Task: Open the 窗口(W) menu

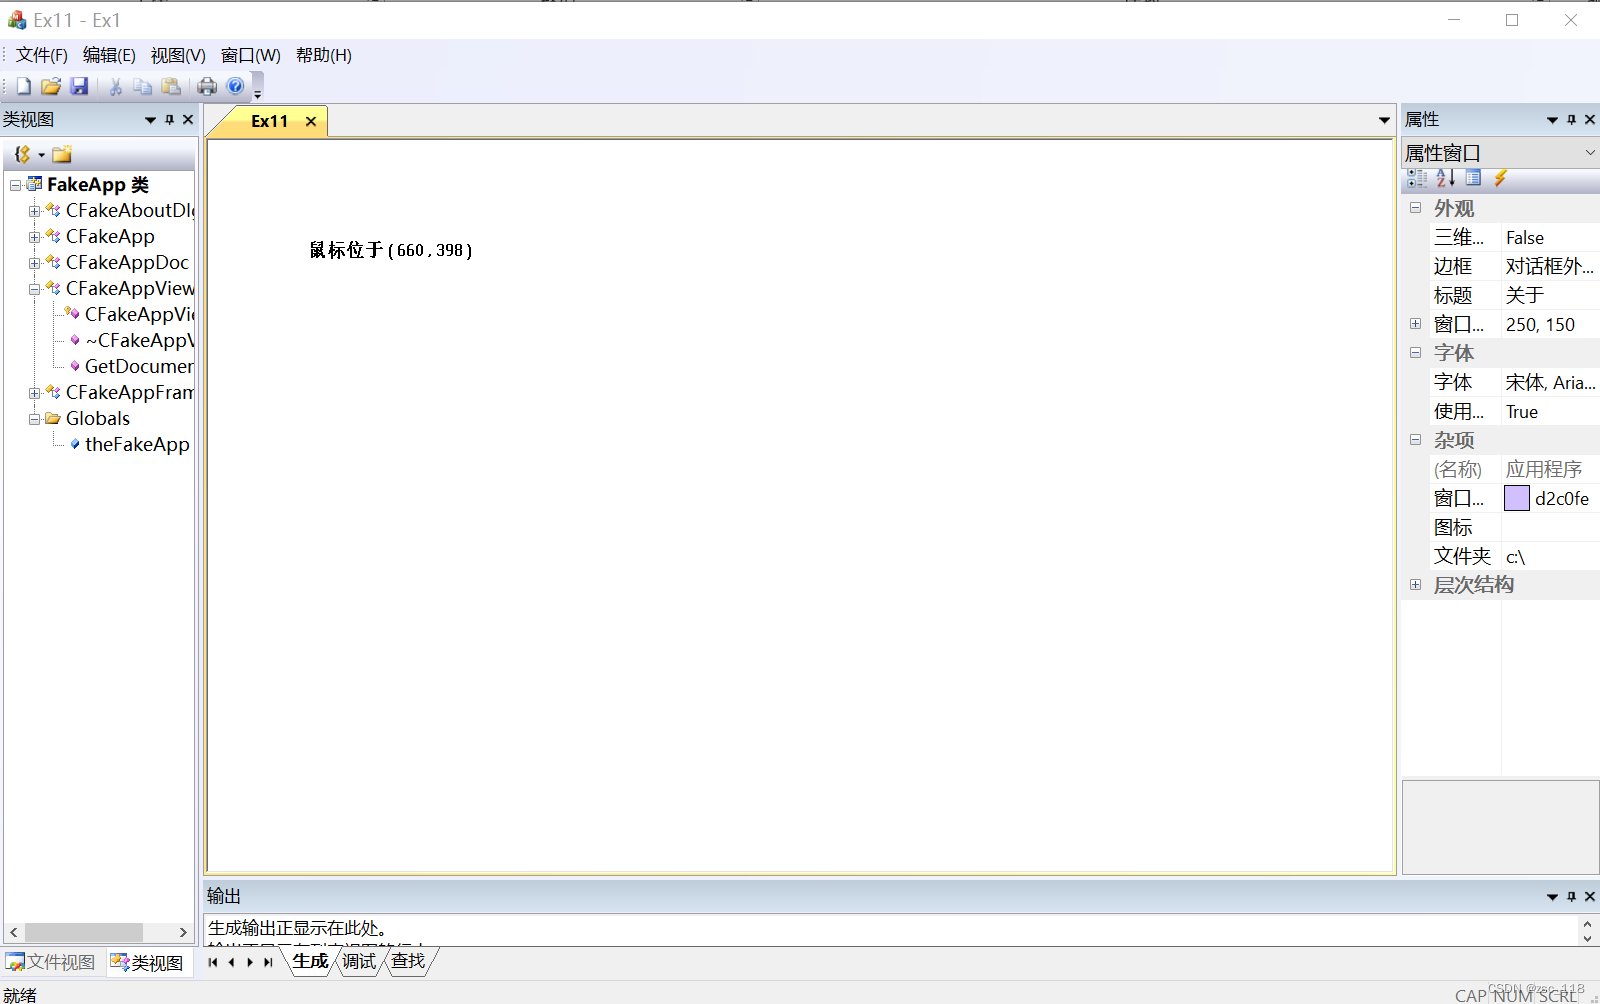Action: (x=250, y=56)
